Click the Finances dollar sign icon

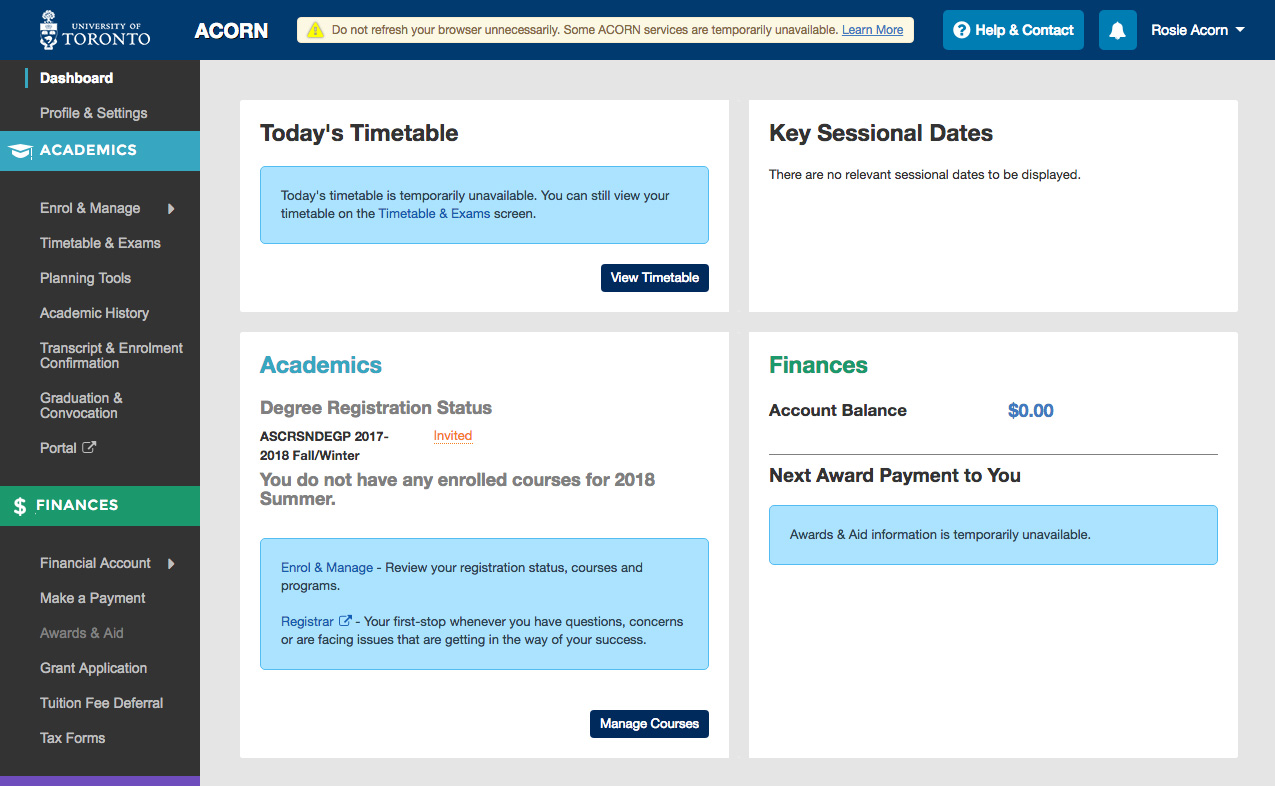click(19, 506)
